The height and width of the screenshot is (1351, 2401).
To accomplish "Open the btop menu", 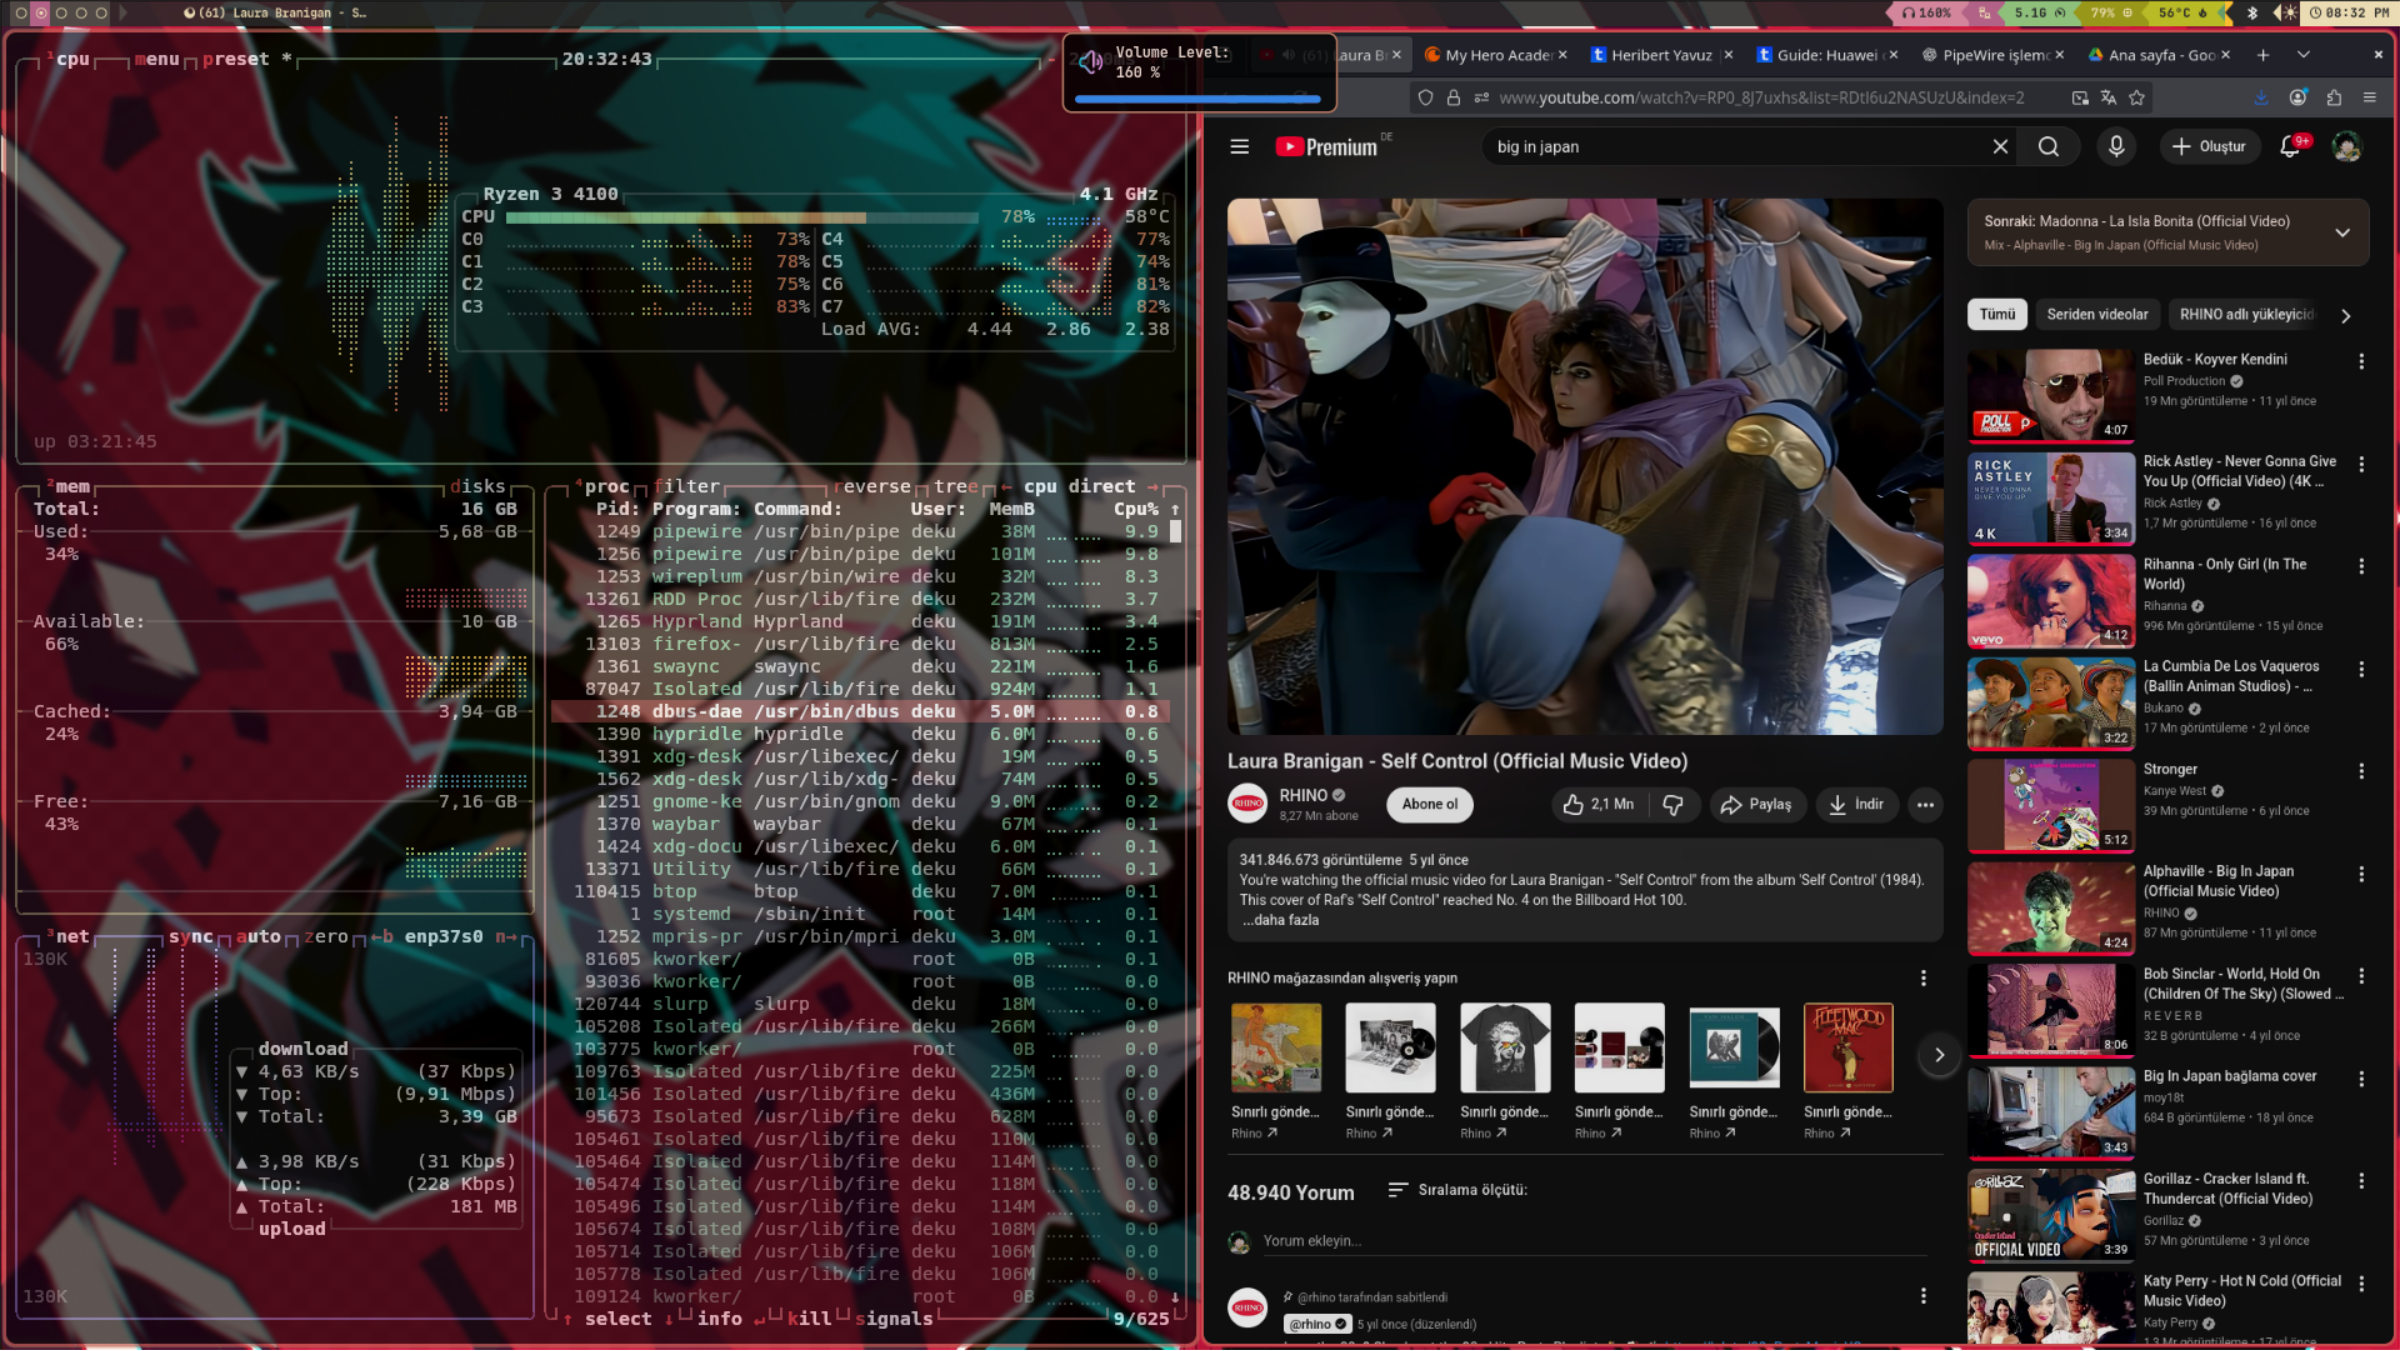I will 157,59.
